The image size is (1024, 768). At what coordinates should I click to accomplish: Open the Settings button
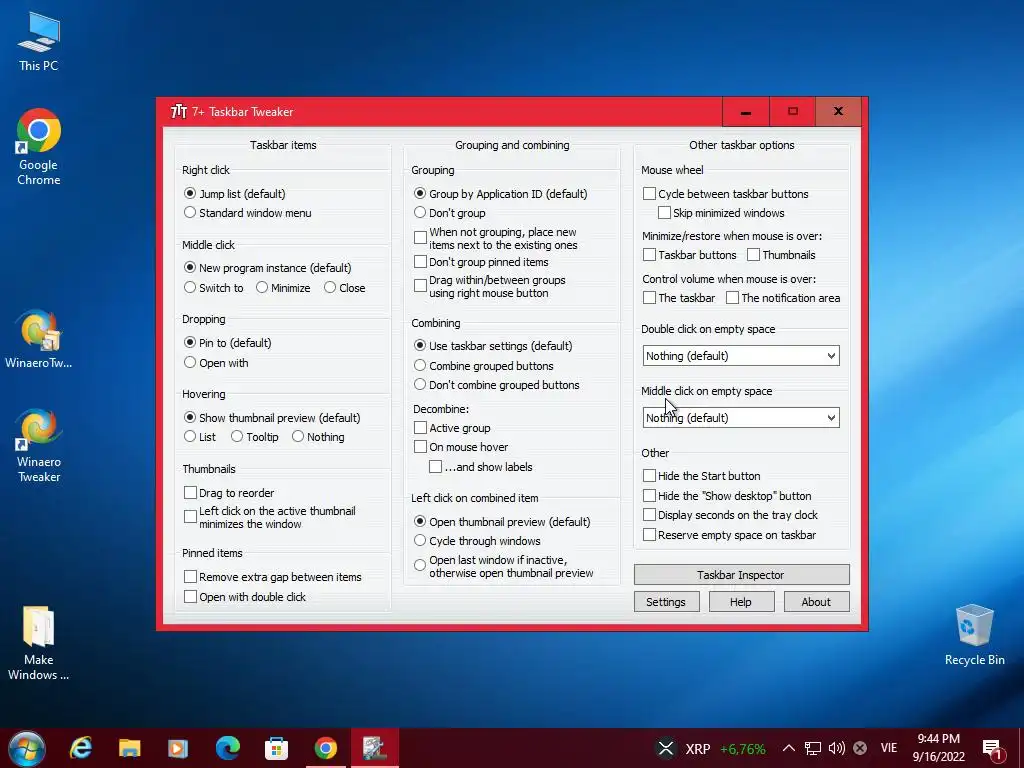[x=666, y=602]
